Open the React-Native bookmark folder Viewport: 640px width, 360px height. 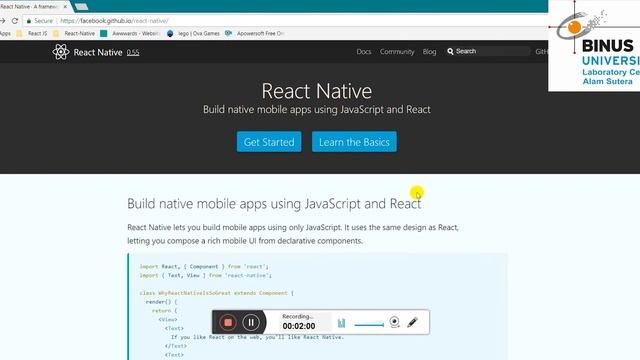[x=74, y=33]
